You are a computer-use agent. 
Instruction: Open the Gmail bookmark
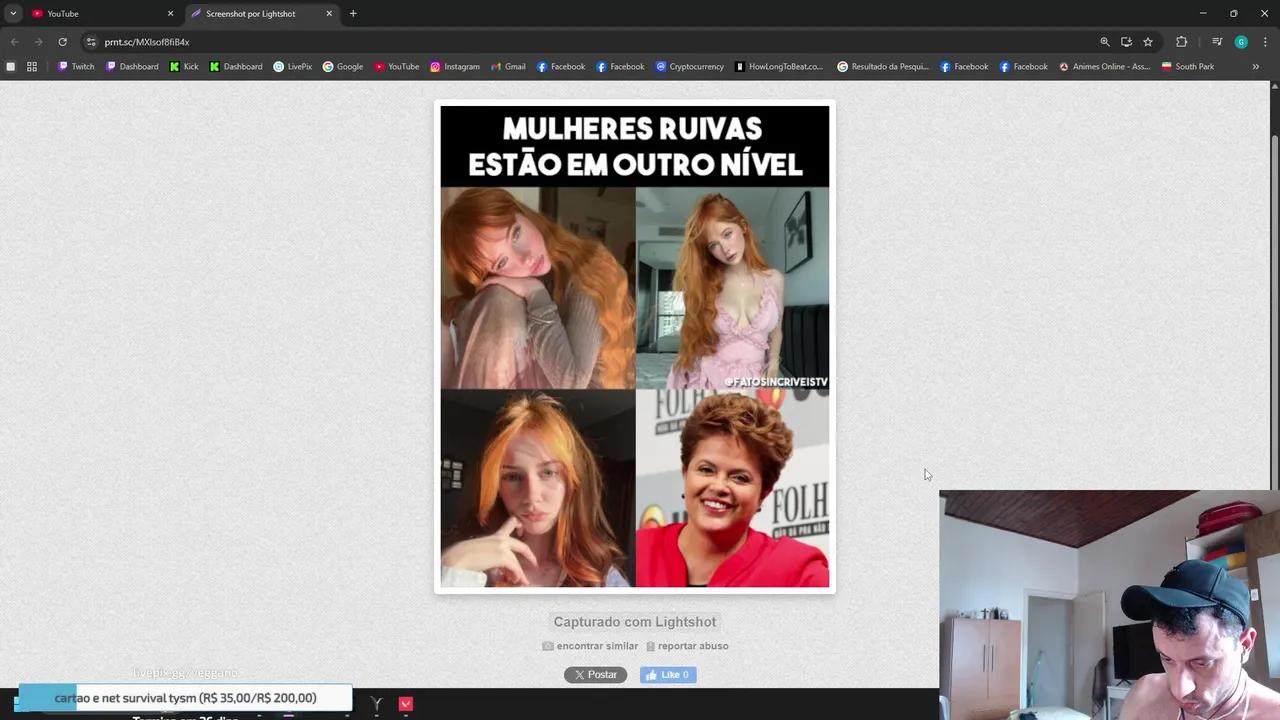508,66
